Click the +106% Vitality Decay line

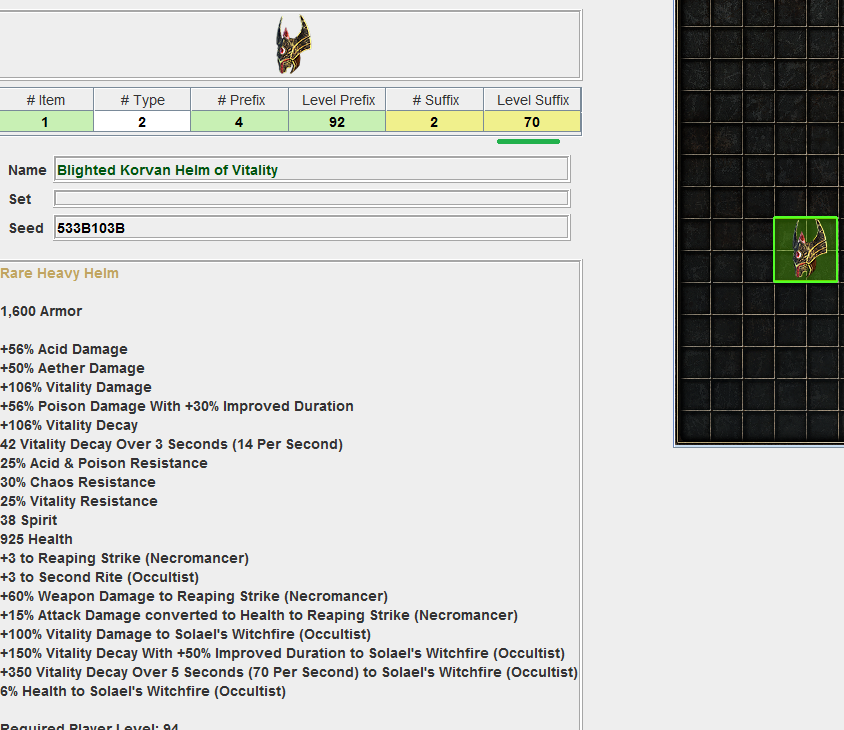(x=69, y=425)
